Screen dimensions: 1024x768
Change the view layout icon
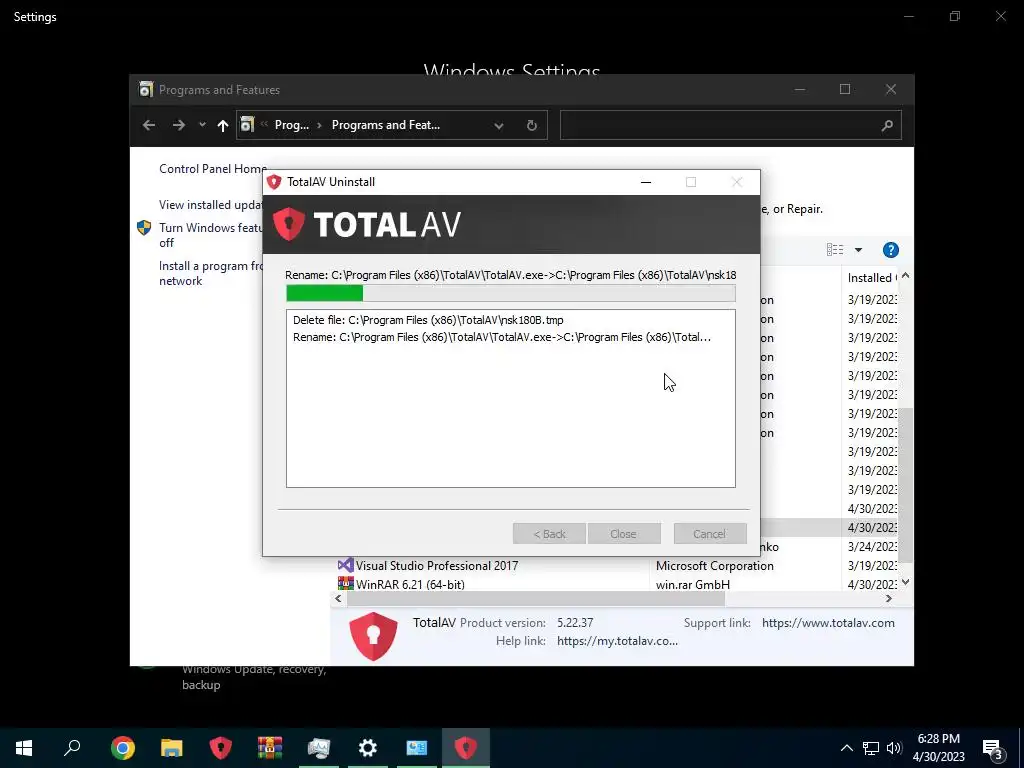pos(835,249)
